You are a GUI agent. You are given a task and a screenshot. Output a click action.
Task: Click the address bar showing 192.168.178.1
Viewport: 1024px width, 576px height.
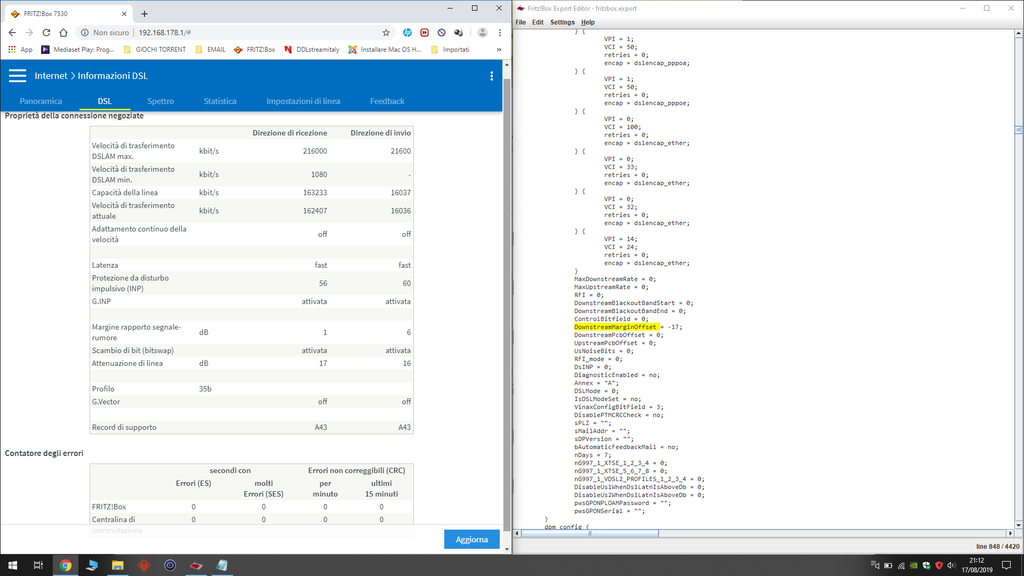230,32
